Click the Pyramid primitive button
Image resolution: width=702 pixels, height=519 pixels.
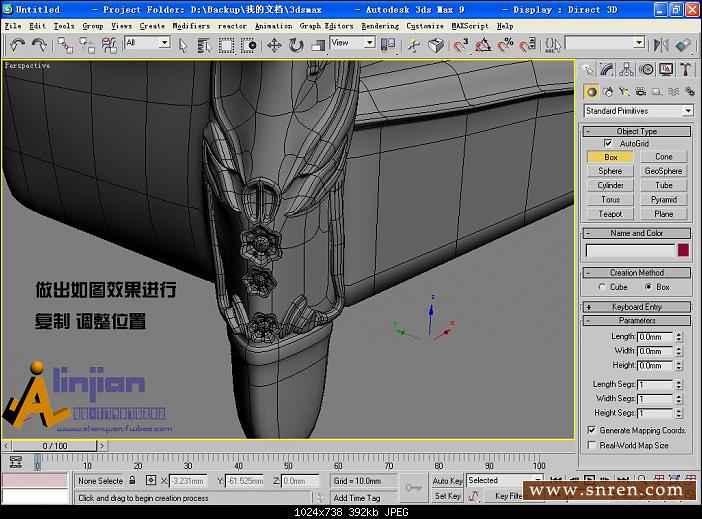663,200
